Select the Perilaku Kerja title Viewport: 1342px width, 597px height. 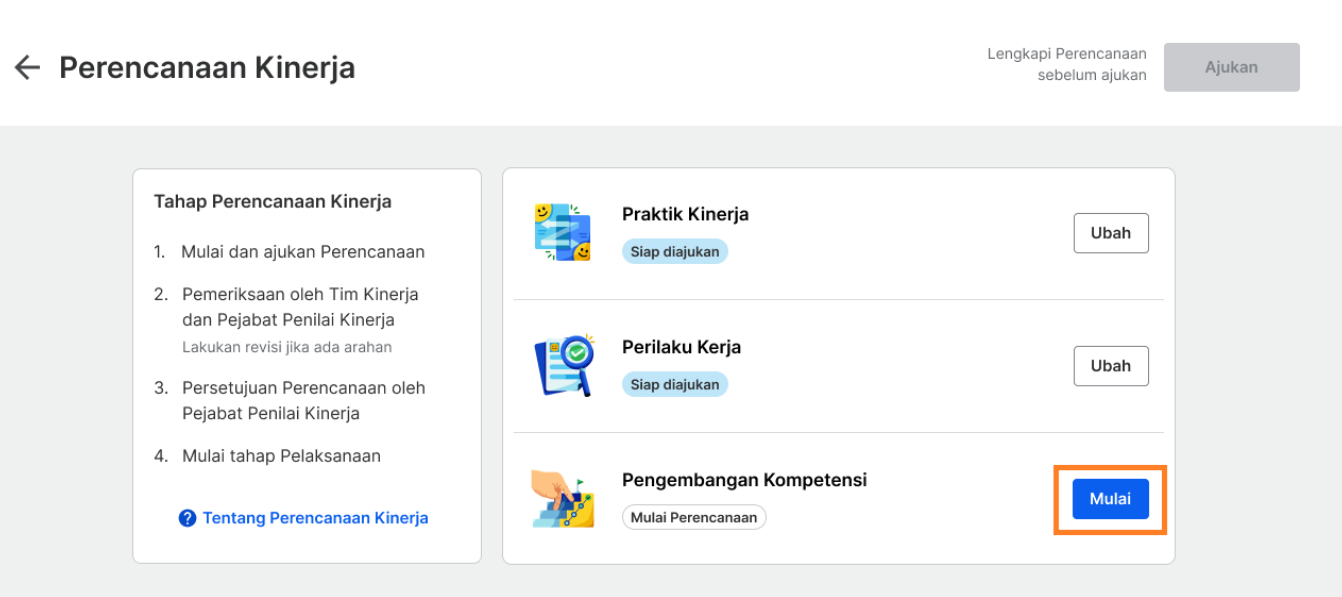(x=681, y=347)
